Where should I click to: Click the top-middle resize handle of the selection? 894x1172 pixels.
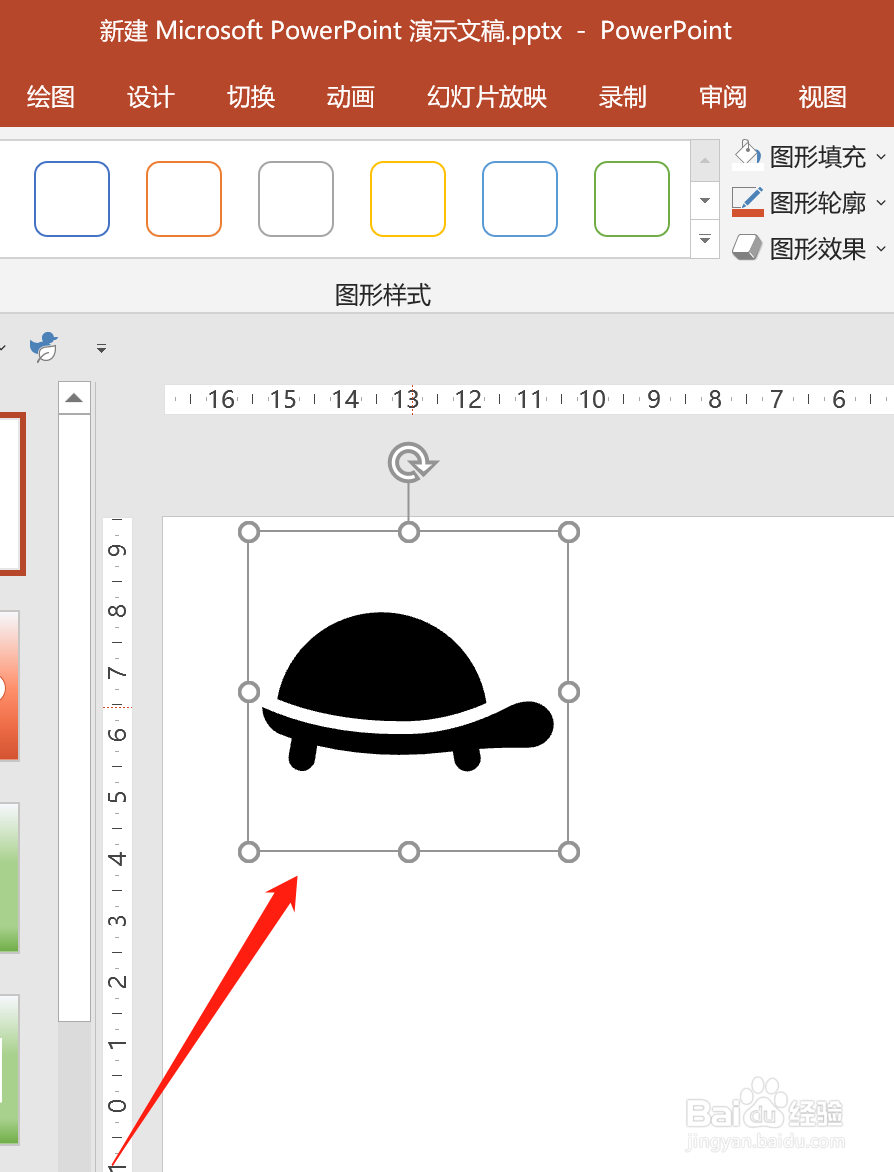(x=409, y=532)
